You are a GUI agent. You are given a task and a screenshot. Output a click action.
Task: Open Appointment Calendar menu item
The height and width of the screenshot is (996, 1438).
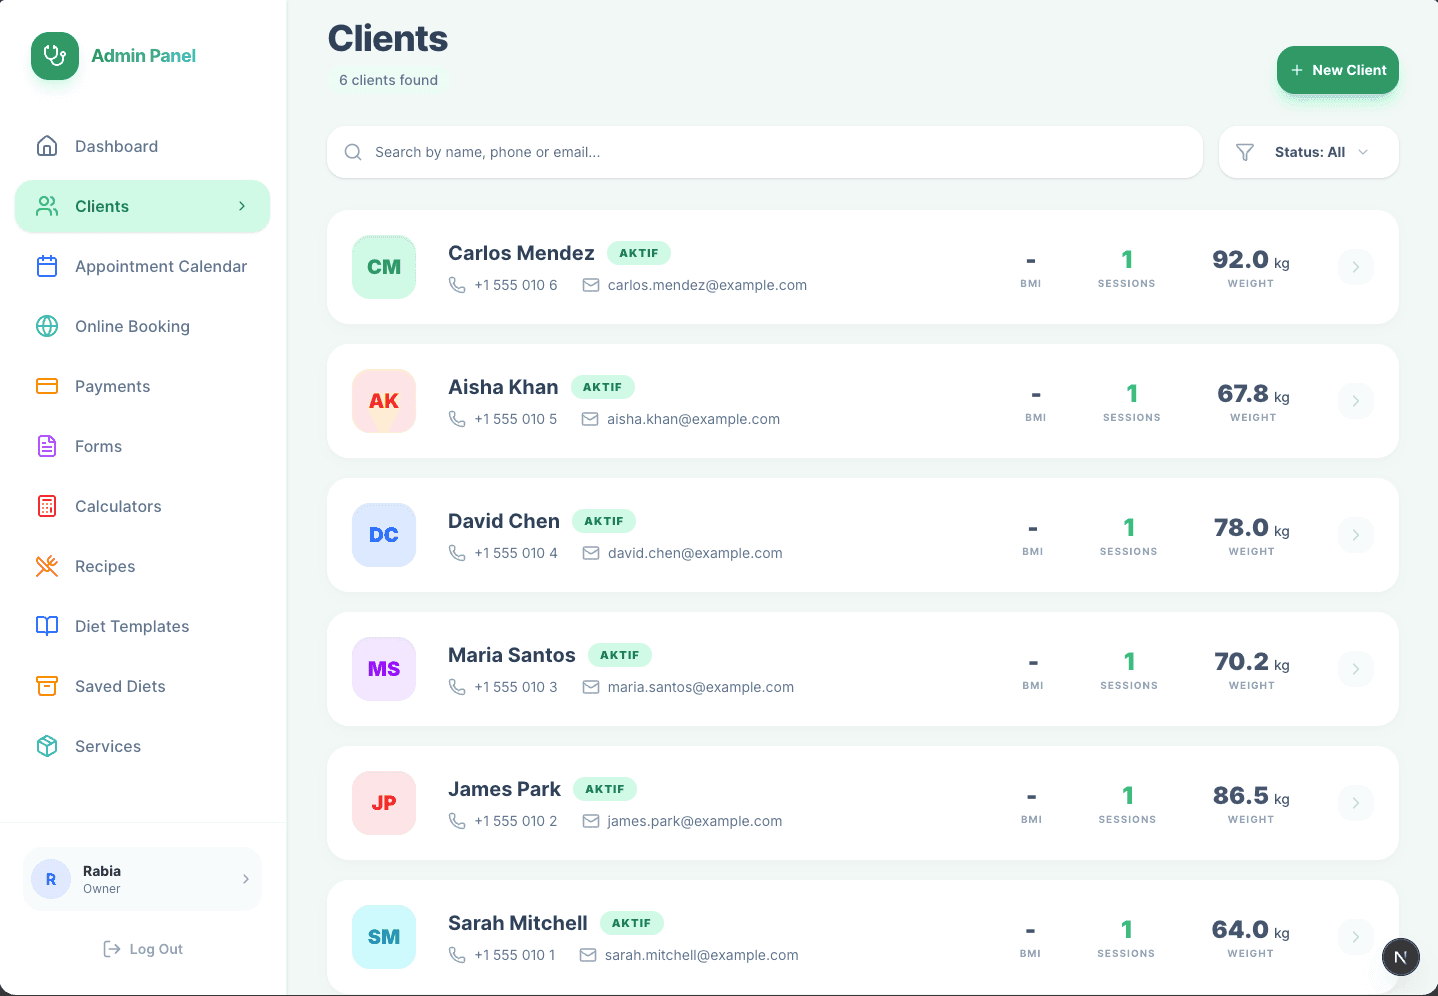point(142,266)
